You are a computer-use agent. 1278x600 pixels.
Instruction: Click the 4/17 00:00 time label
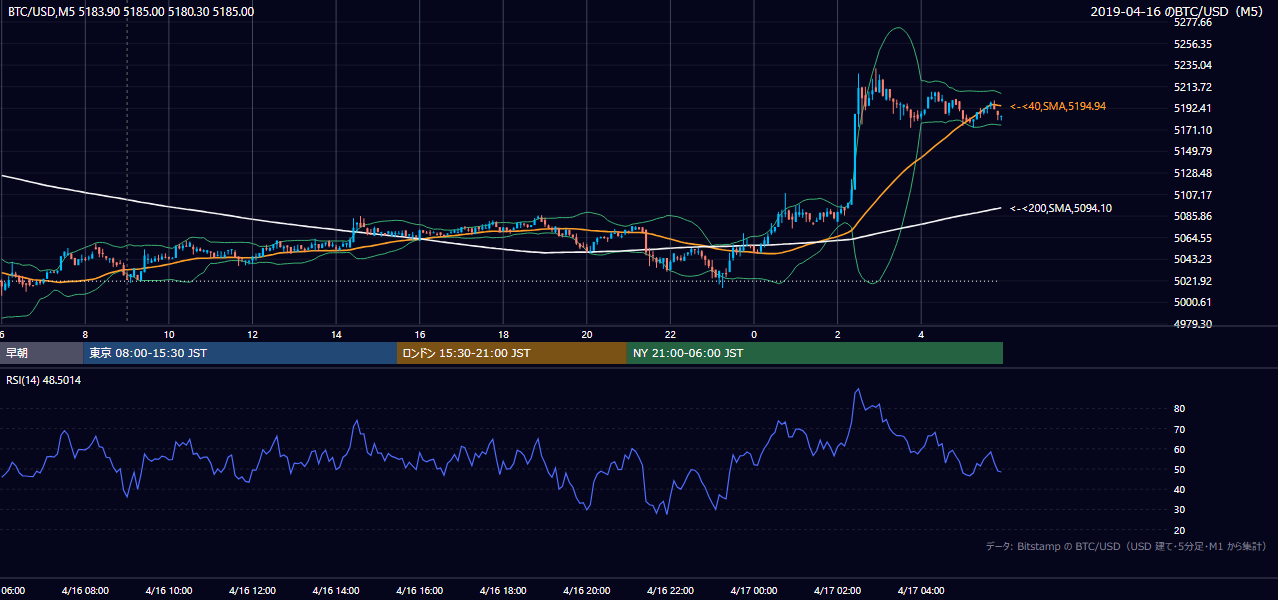[754, 590]
